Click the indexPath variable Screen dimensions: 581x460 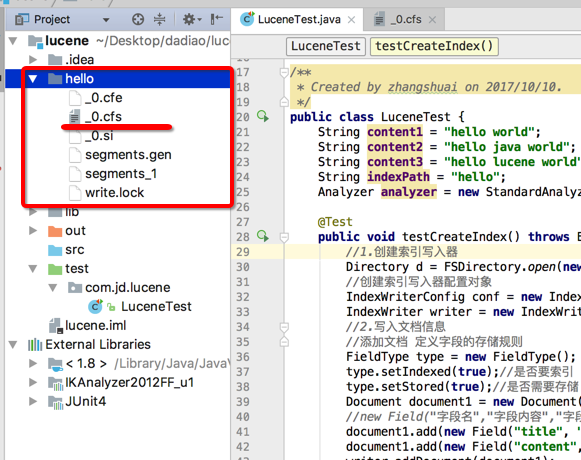click(x=398, y=176)
